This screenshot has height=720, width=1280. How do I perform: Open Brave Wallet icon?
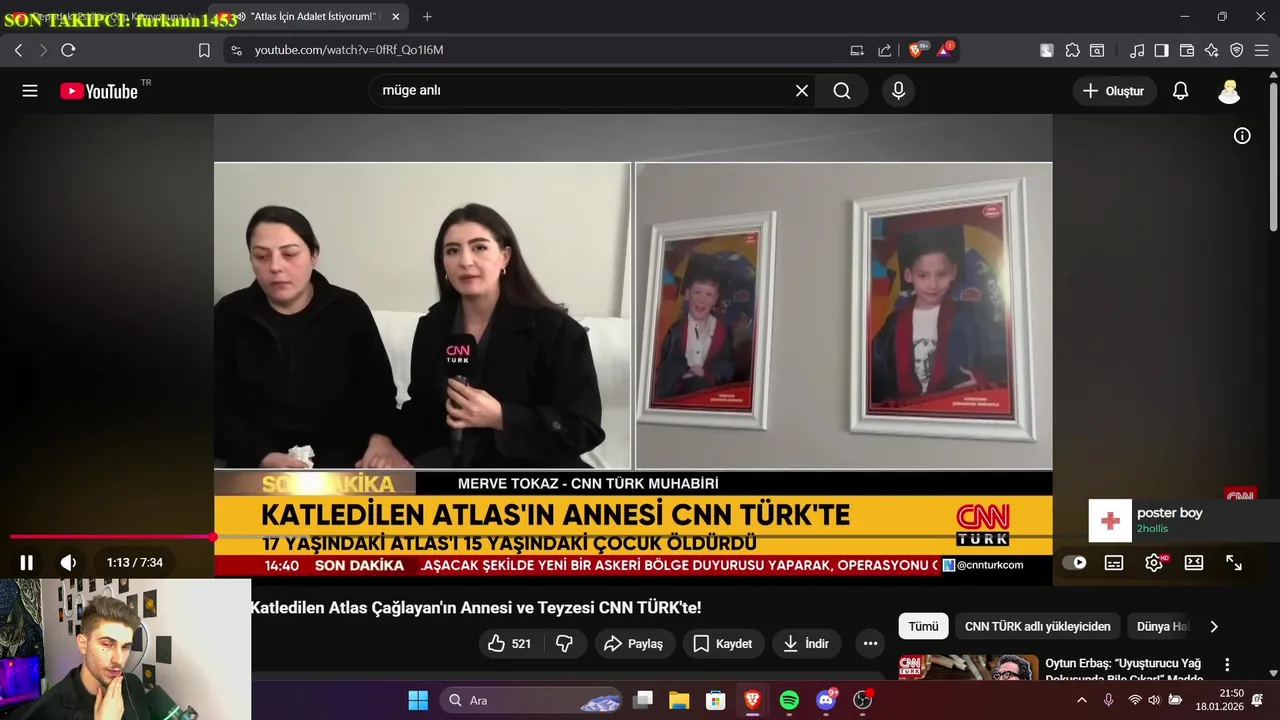1187,50
